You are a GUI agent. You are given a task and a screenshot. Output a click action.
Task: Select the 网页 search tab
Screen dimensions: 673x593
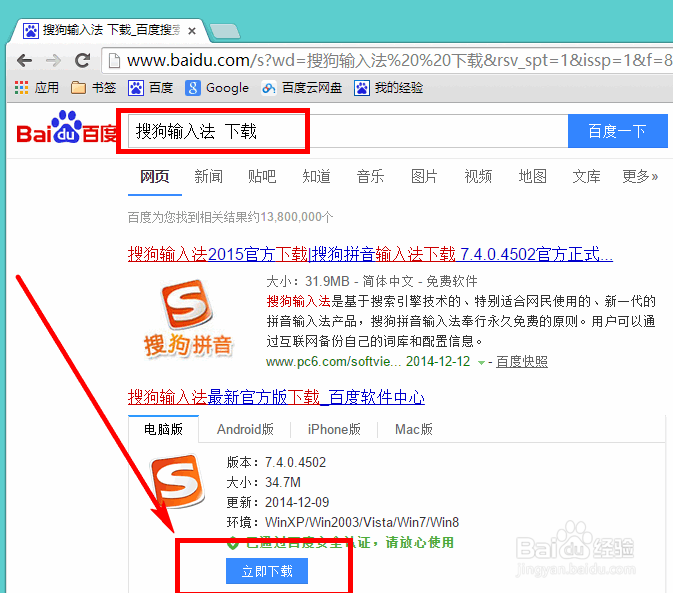155,176
